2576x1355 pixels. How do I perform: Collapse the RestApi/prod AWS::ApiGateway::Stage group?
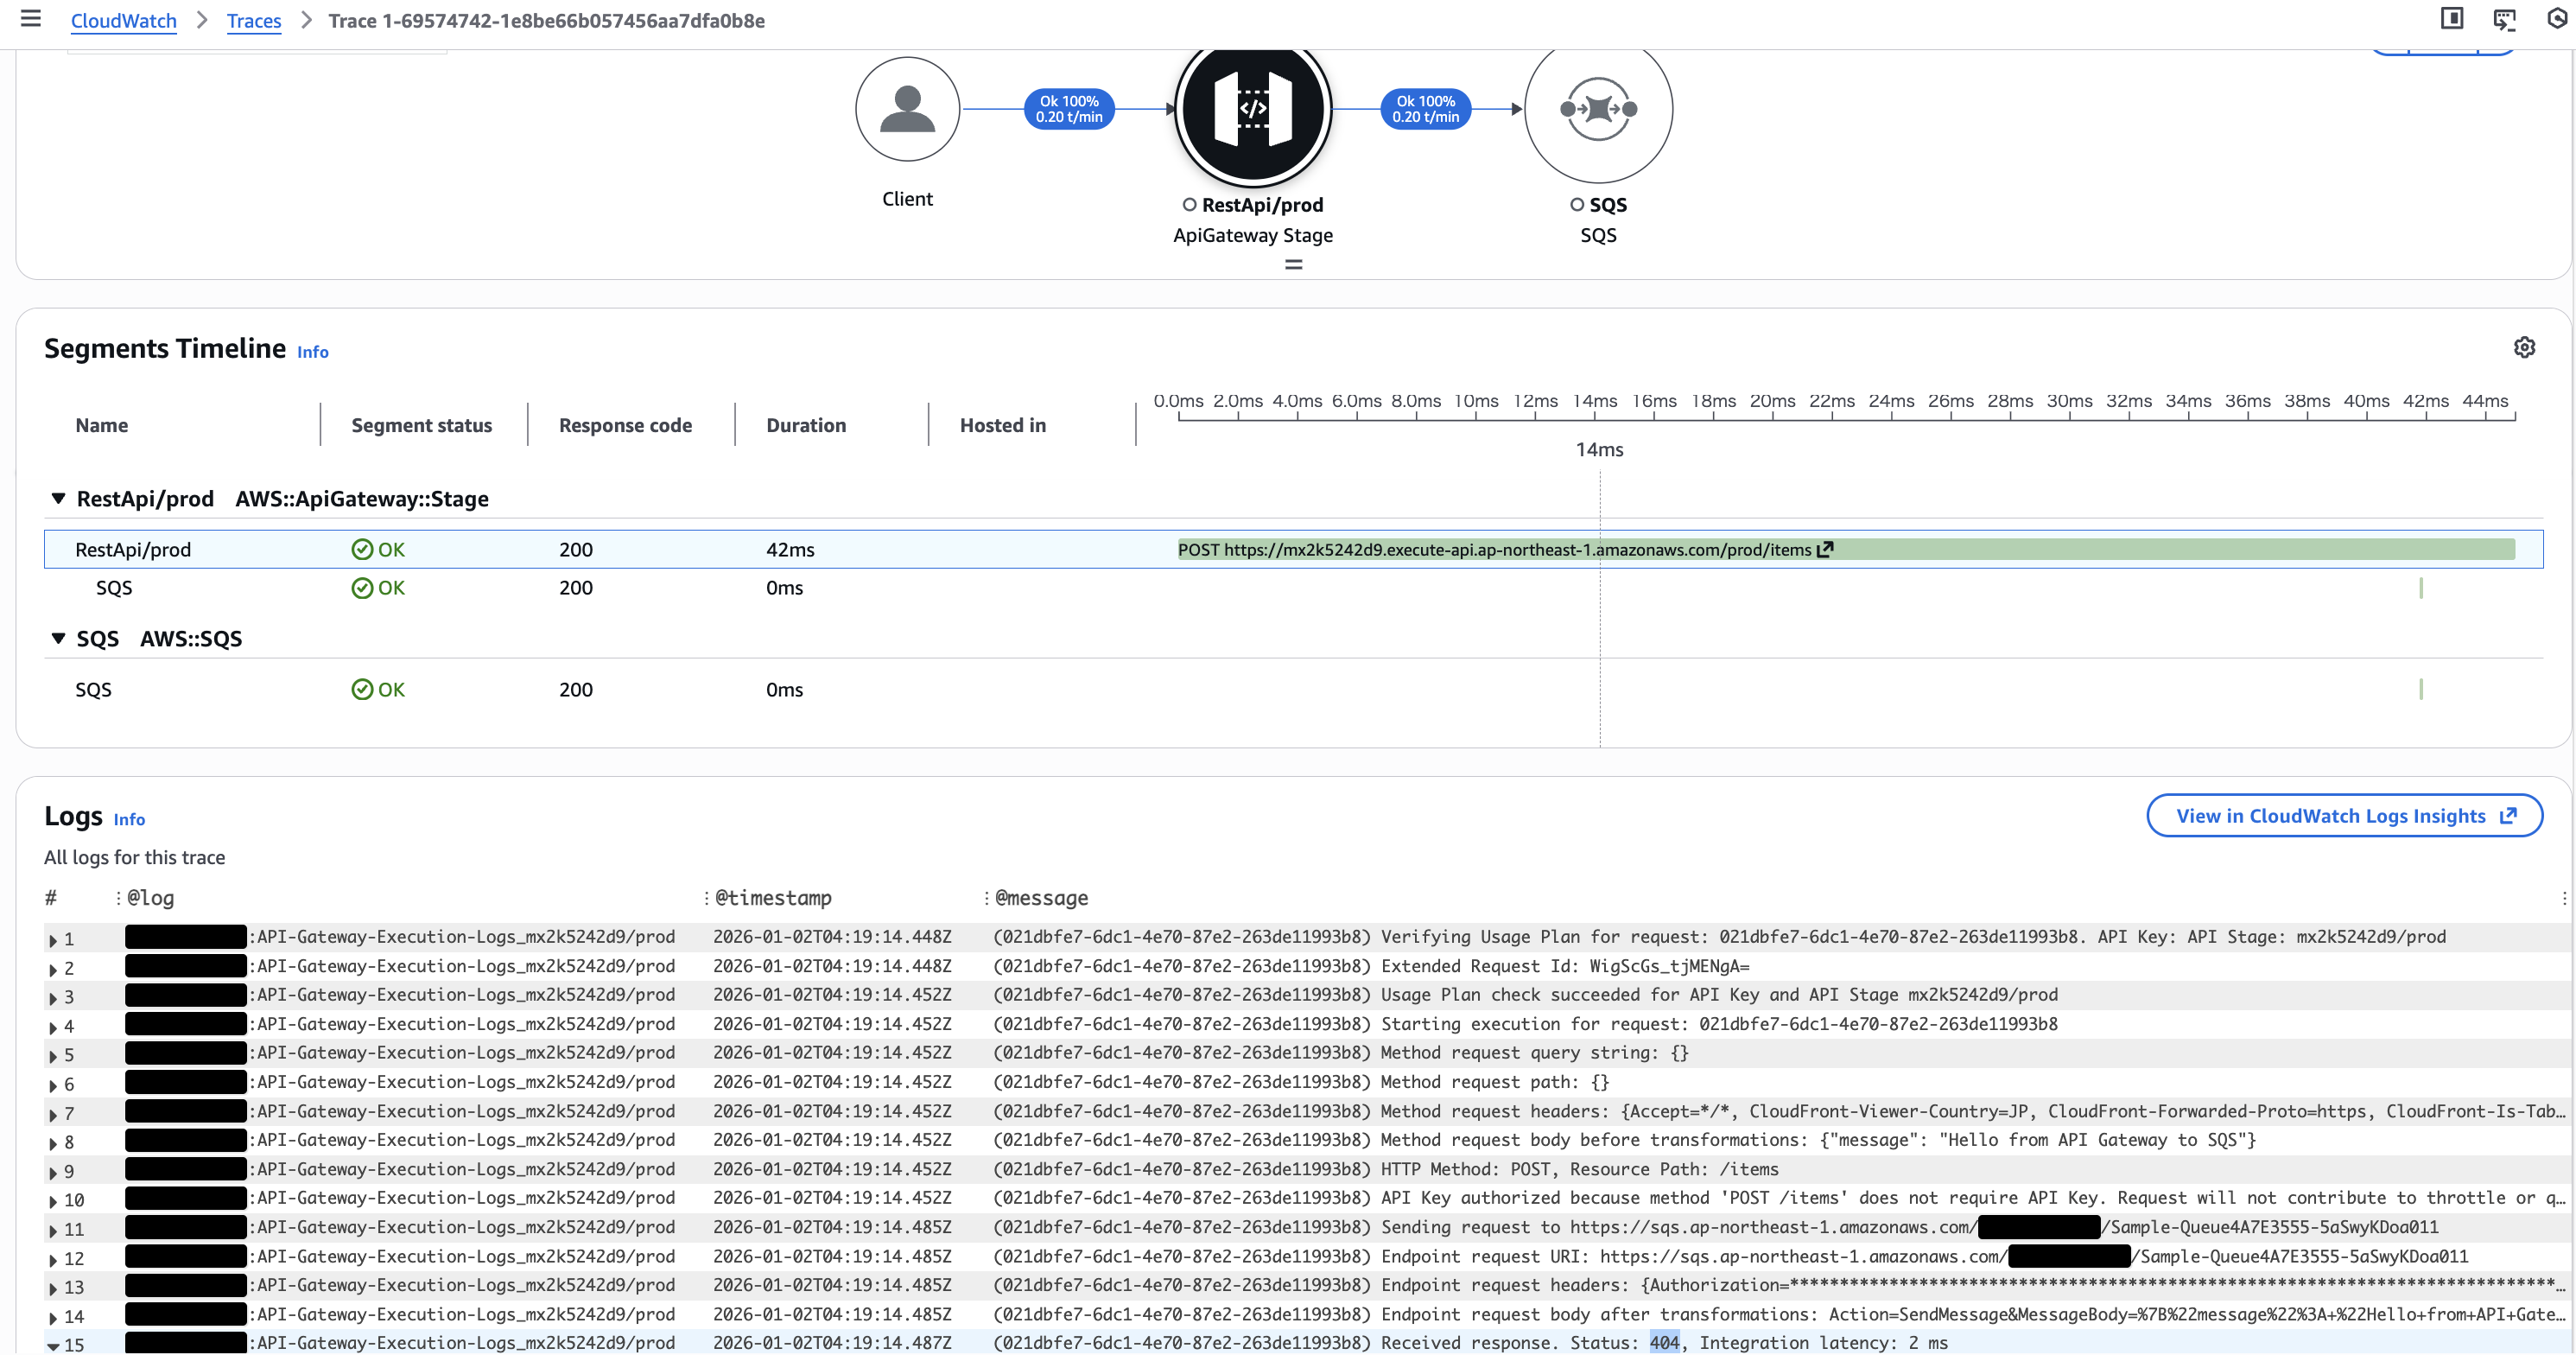[x=58, y=498]
